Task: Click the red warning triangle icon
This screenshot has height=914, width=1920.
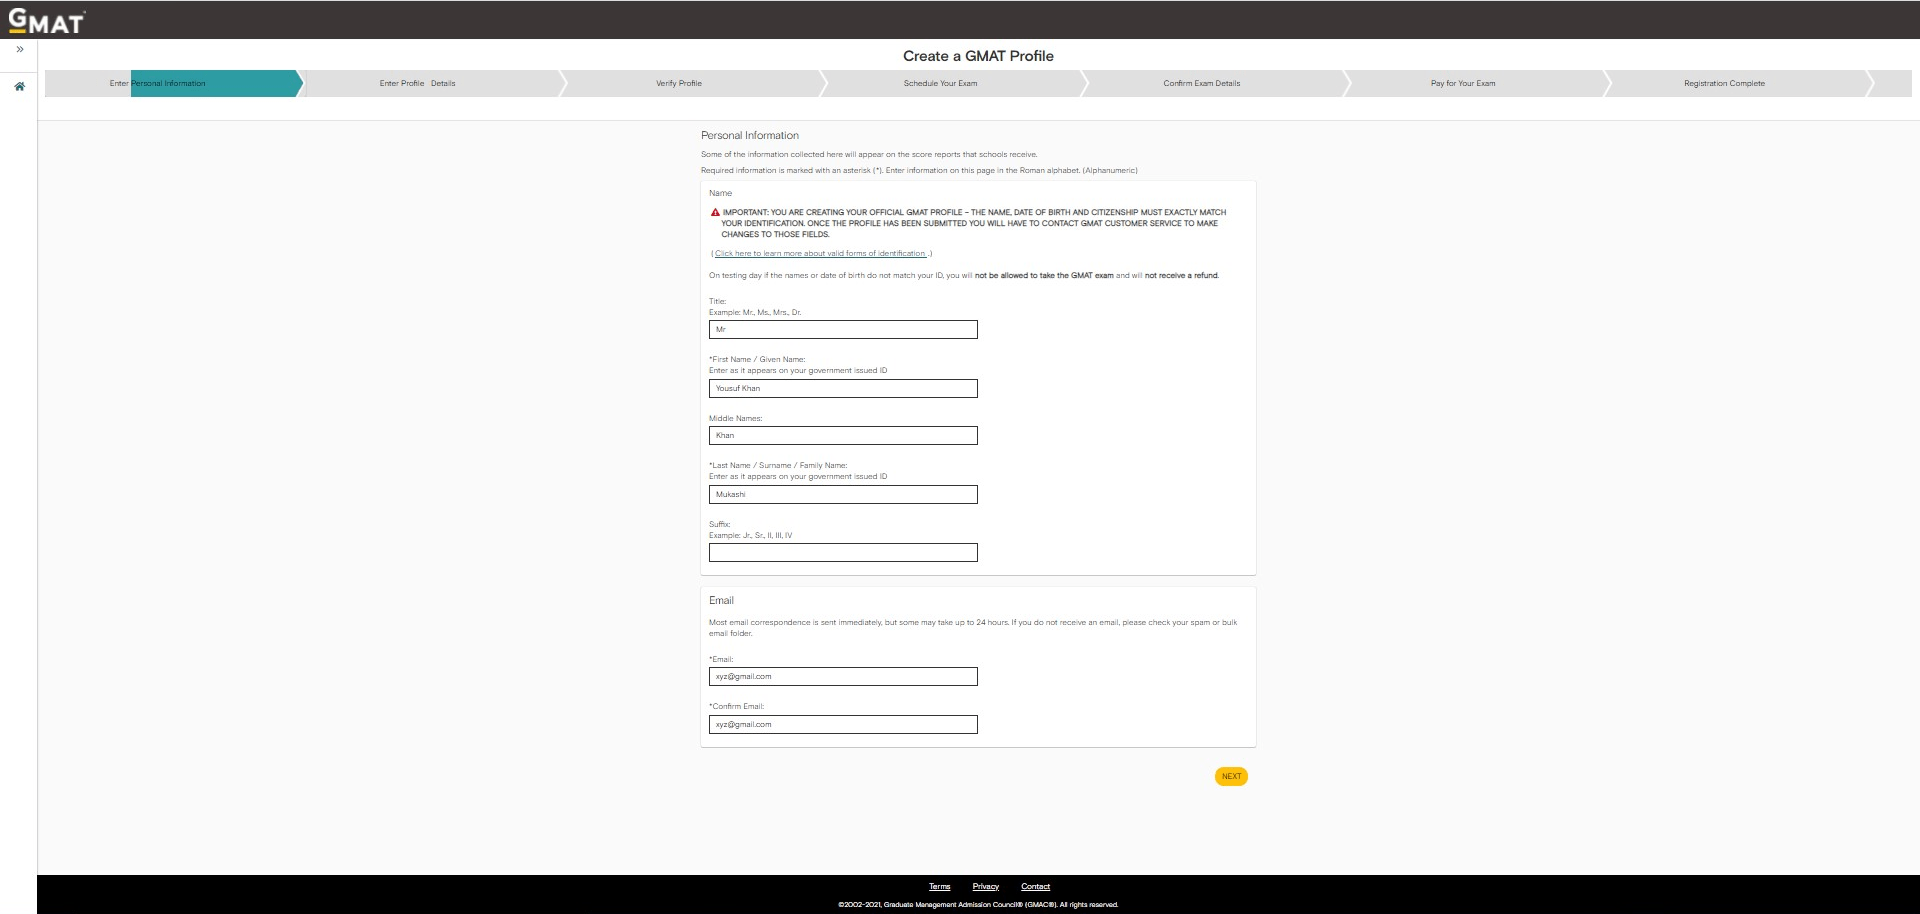Action: 715,212
